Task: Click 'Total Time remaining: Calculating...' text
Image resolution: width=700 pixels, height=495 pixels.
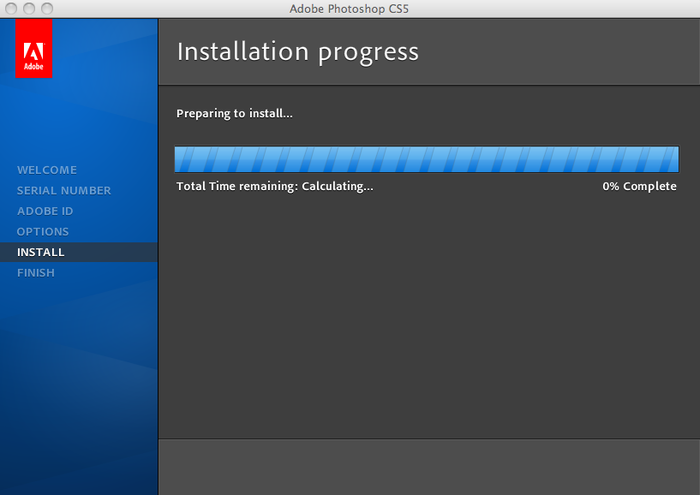Action: [x=275, y=186]
